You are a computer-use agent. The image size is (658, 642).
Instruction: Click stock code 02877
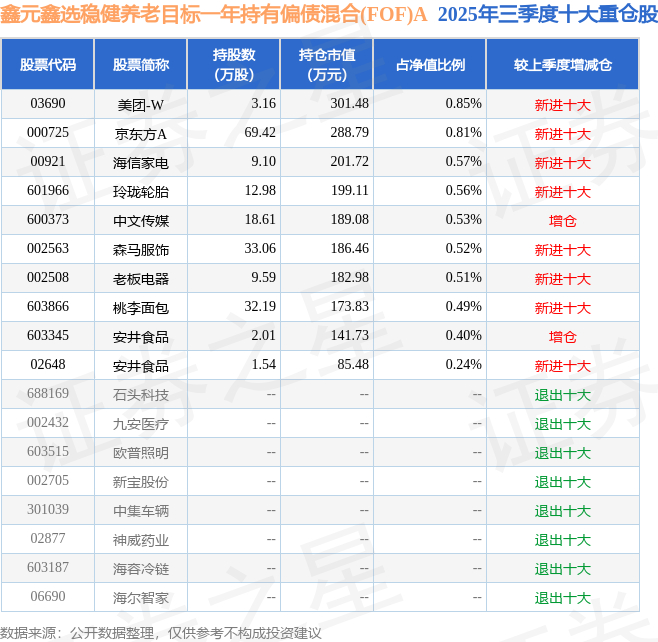48,538
